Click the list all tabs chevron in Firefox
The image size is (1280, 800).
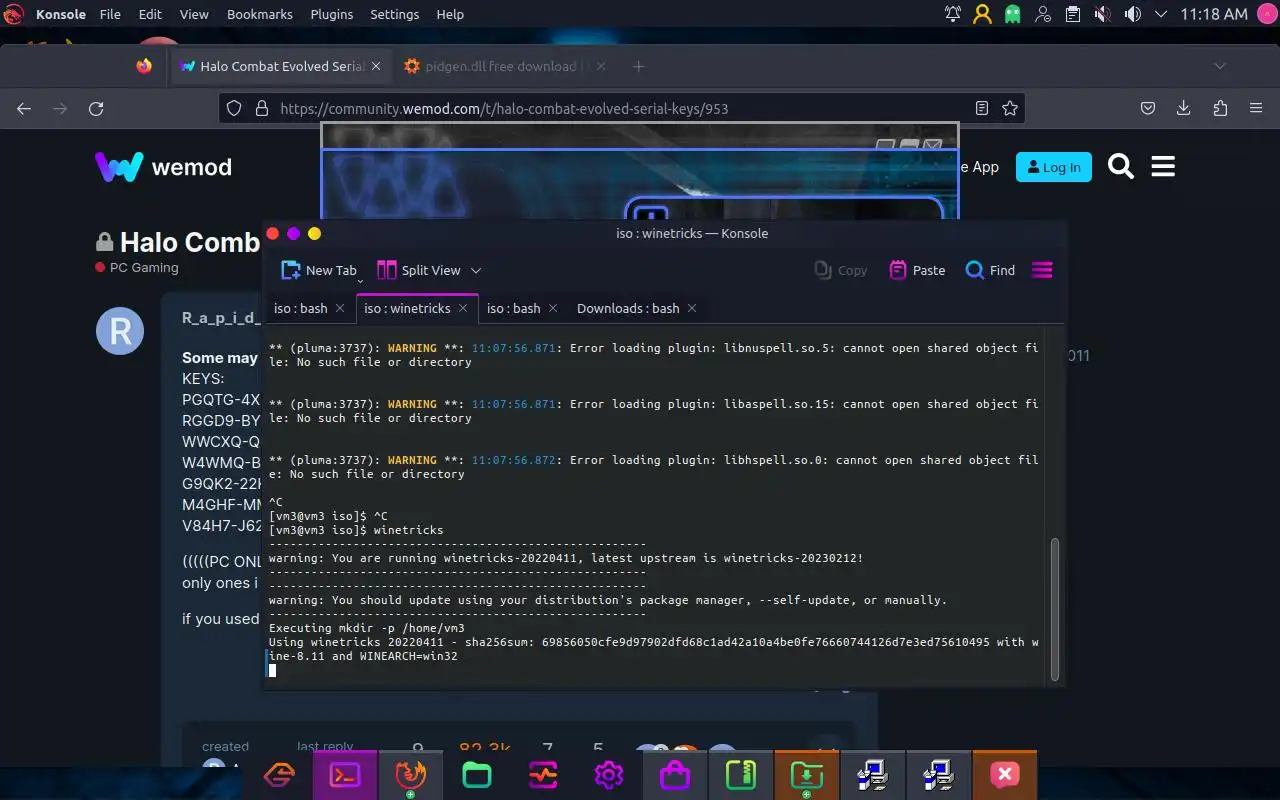tap(1219, 66)
